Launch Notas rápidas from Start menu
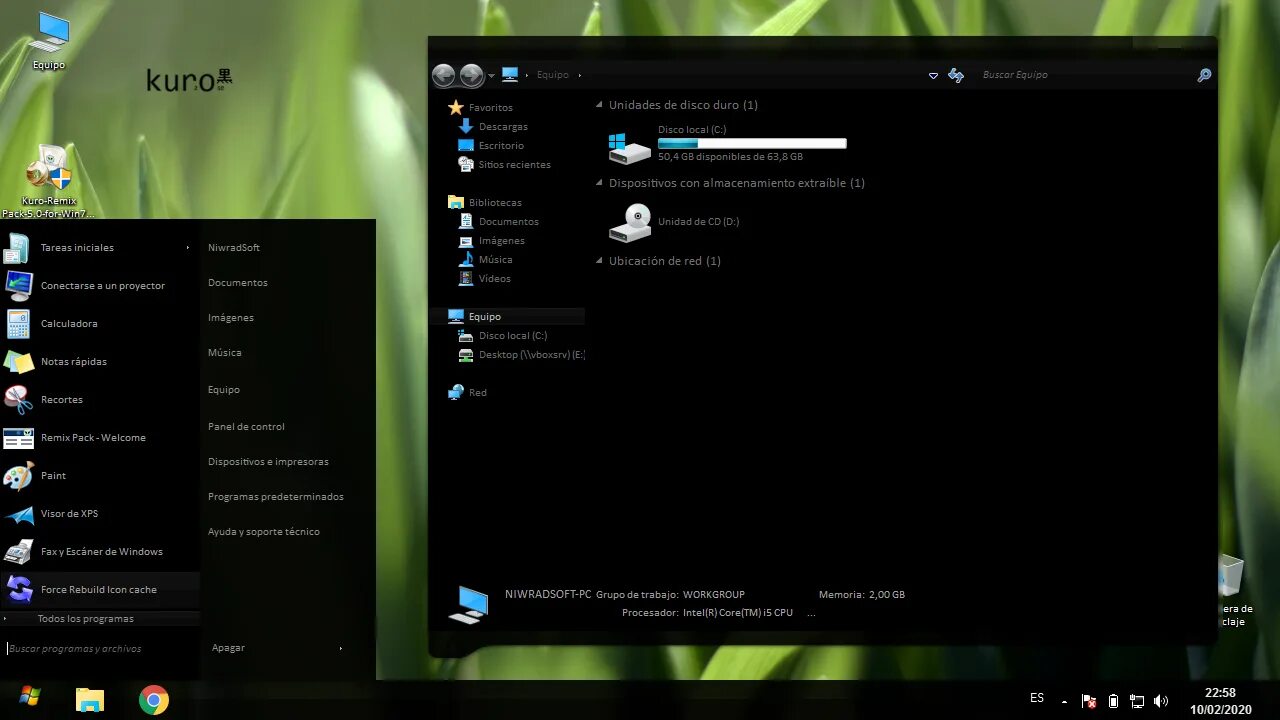The image size is (1280, 720). click(x=100, y=361)
